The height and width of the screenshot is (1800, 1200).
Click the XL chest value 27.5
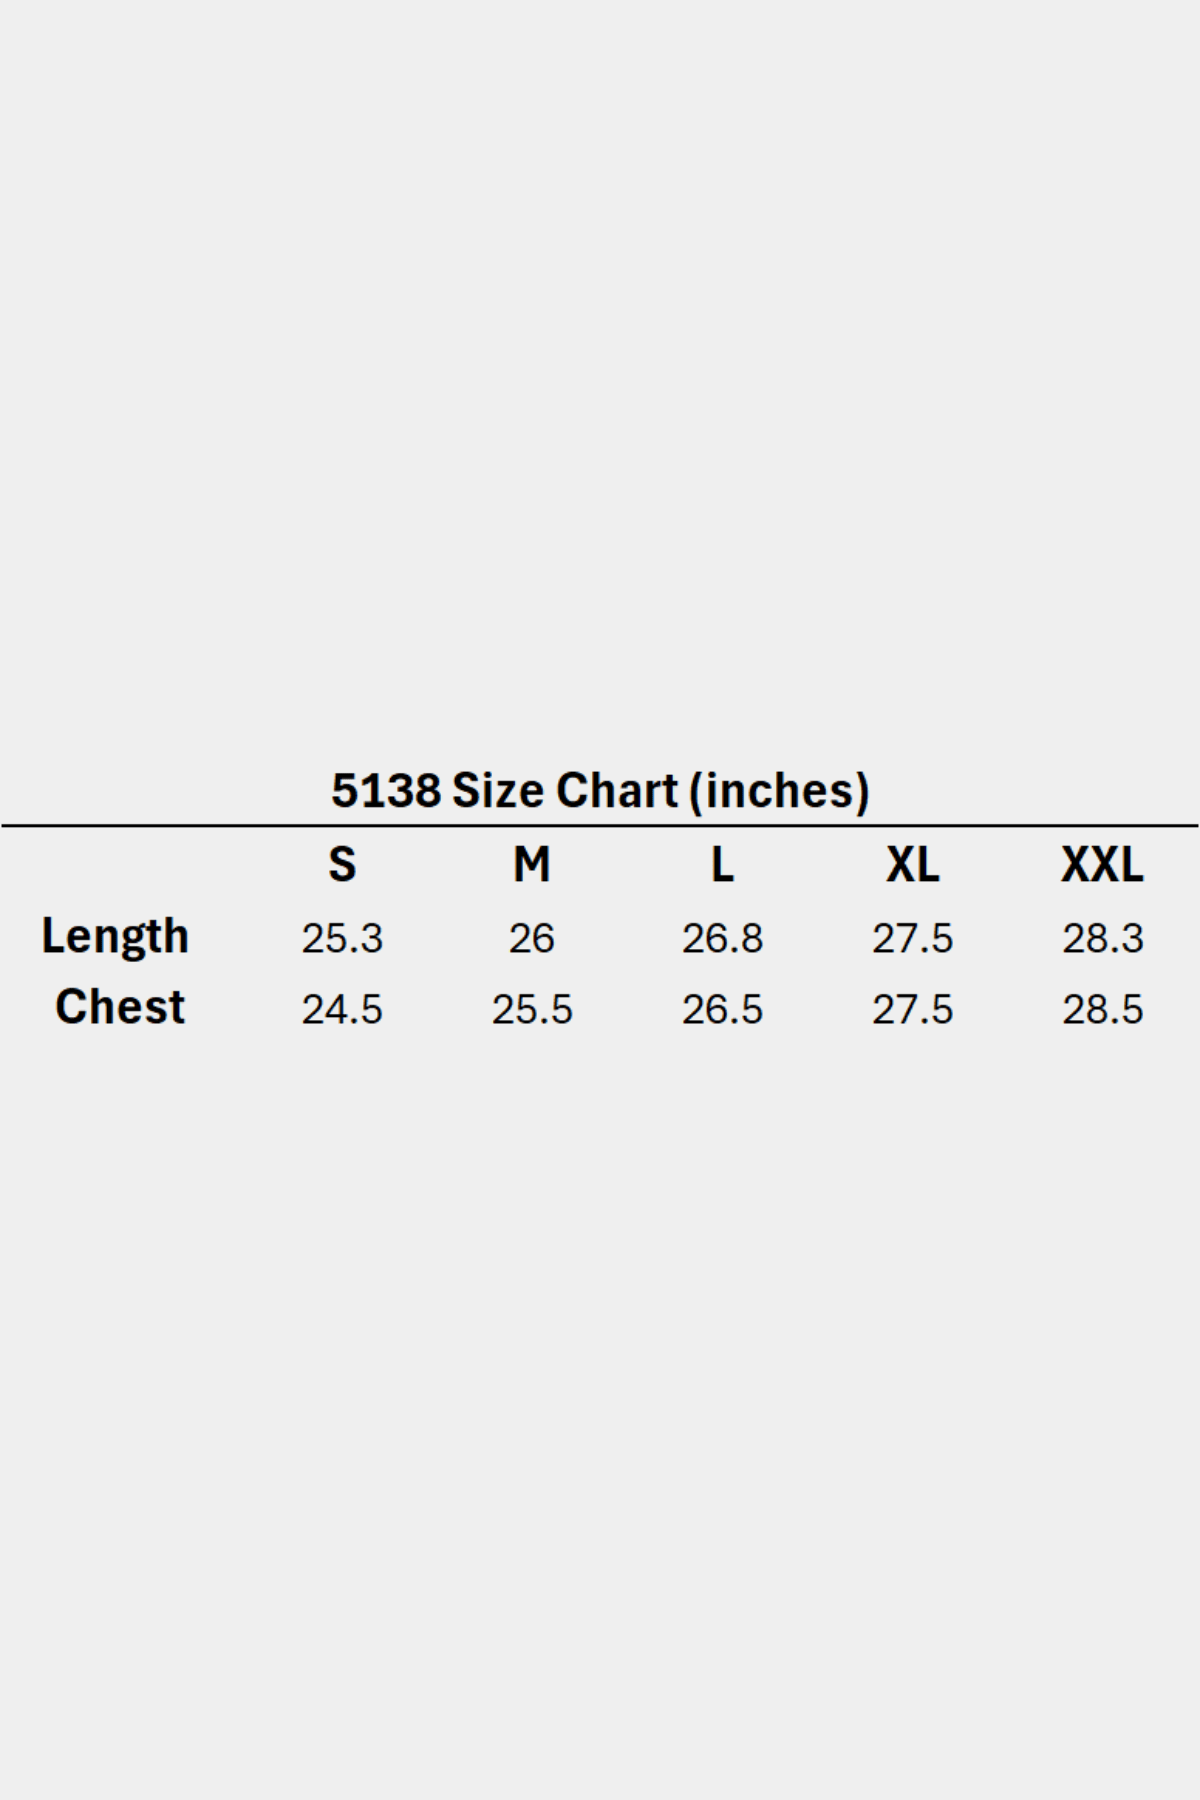pyautogui.click(x=912, y=1010)
